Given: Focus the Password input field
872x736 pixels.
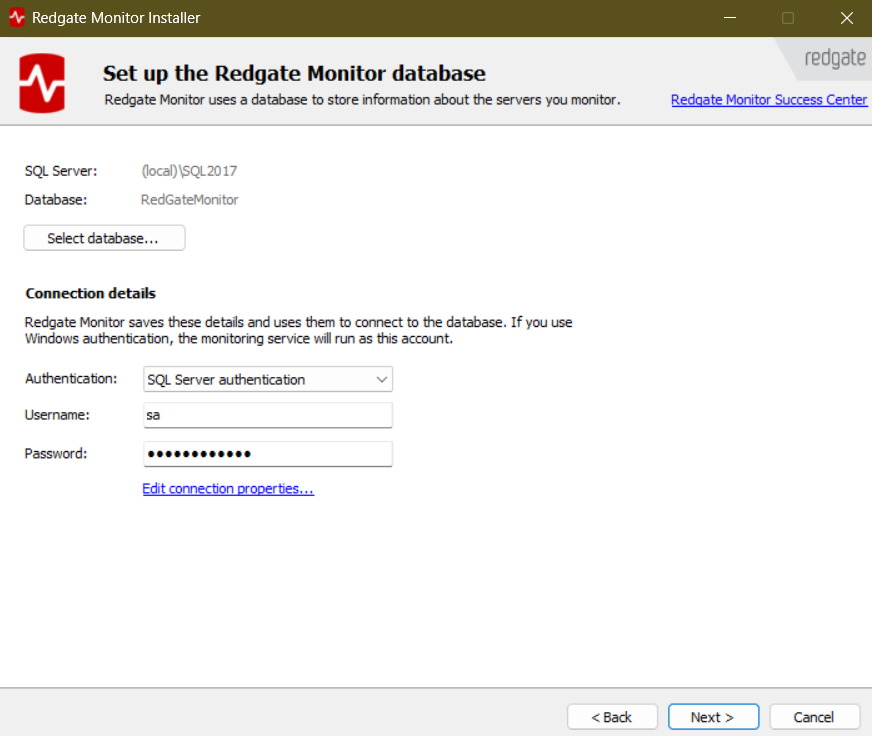Looking at the screenshot, I should tap(268, 454).
